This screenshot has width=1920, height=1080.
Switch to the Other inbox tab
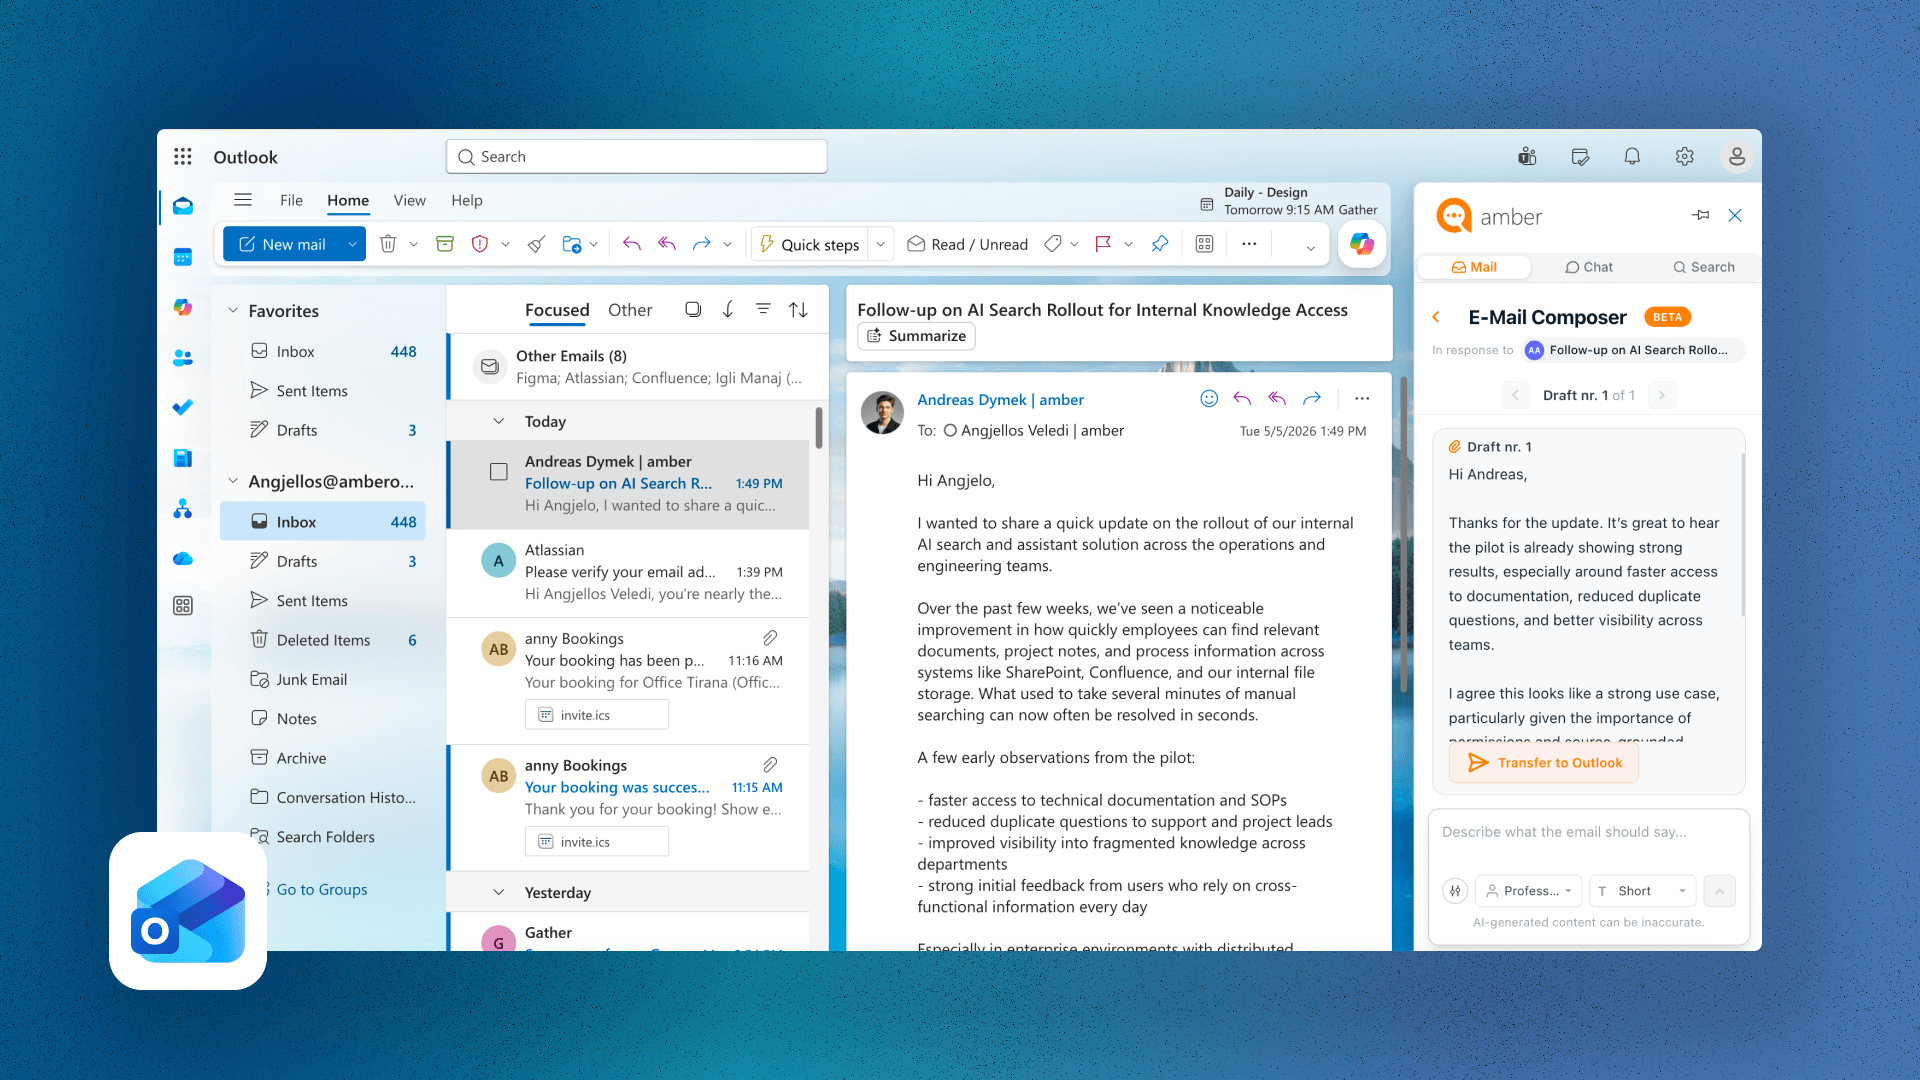[x=630, y=310]
